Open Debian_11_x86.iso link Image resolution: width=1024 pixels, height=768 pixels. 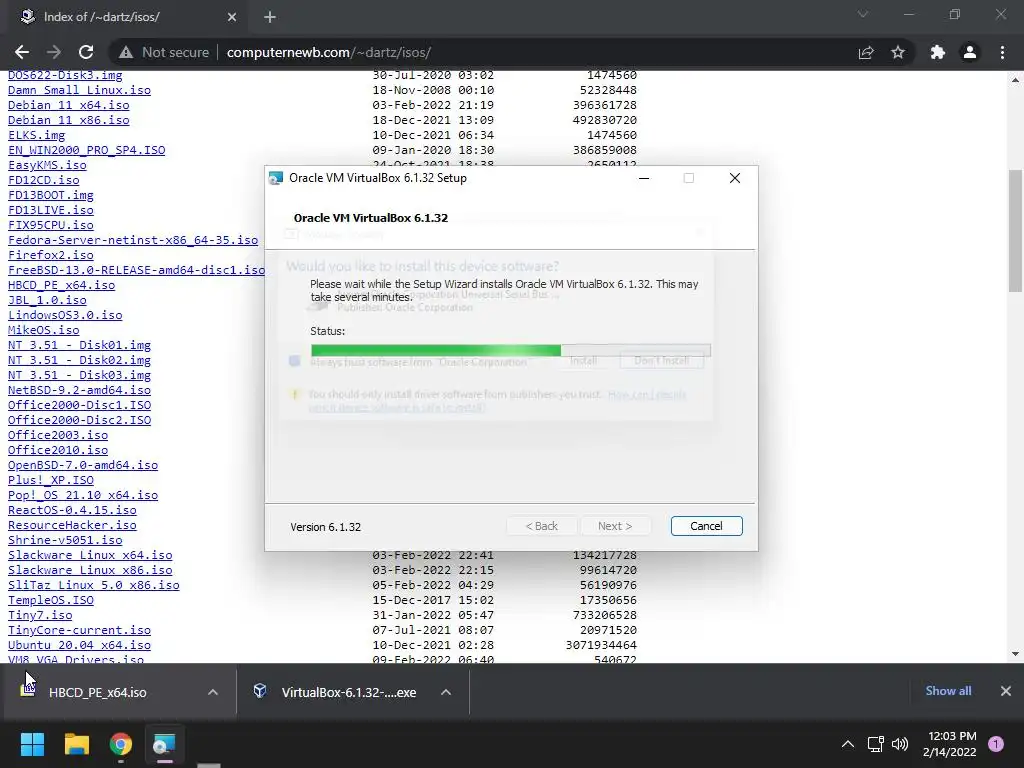coord(69,120)
